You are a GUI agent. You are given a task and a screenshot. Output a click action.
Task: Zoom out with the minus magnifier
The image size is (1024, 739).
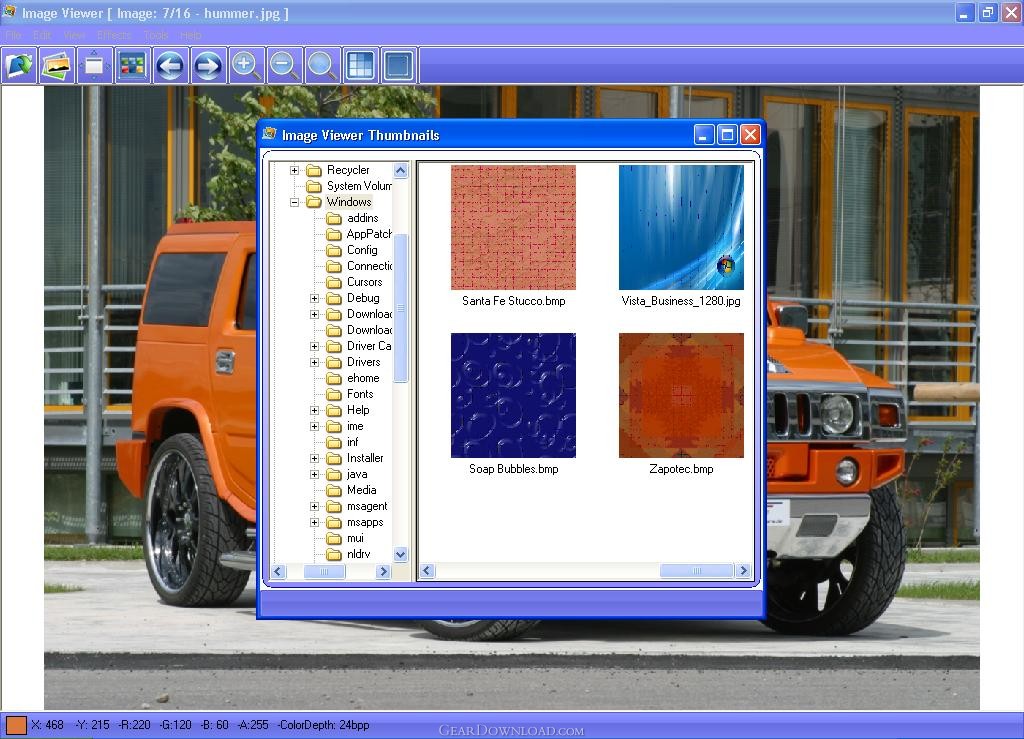pos(284,65)
